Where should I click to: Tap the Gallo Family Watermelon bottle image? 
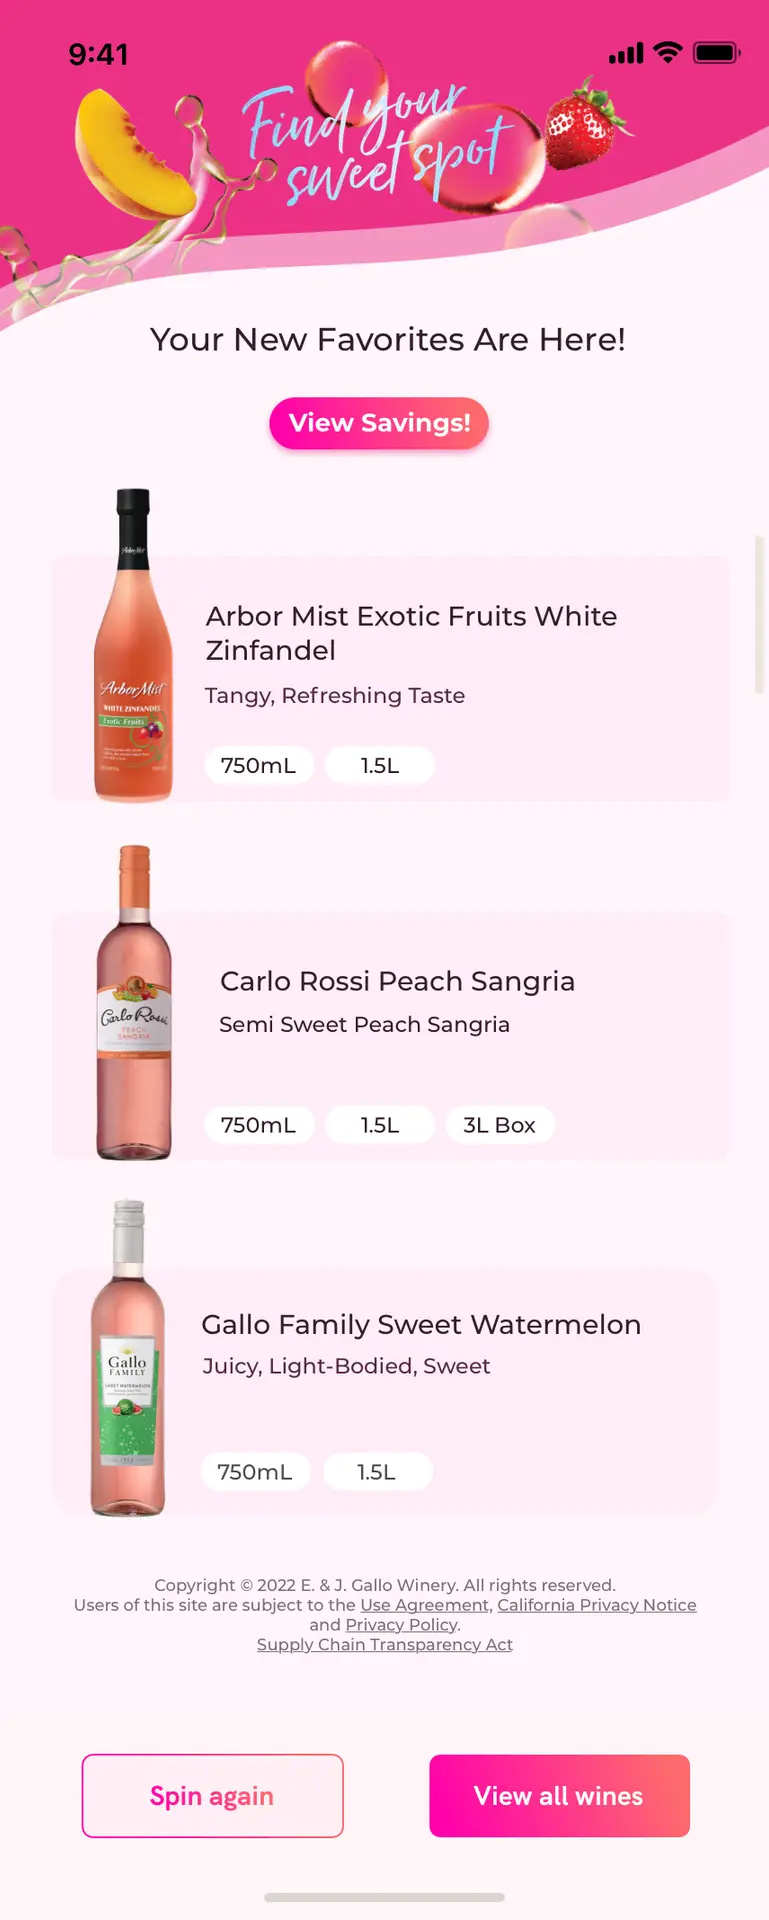coord(128,1358)
